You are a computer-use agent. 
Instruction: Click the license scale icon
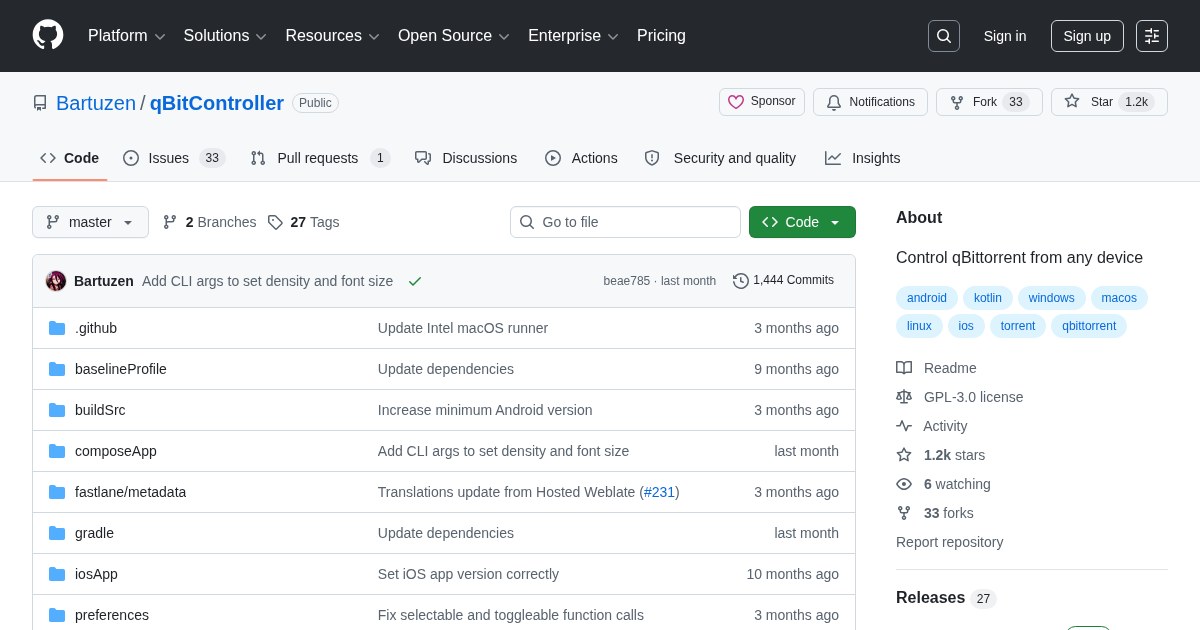[x=904, y=397]
